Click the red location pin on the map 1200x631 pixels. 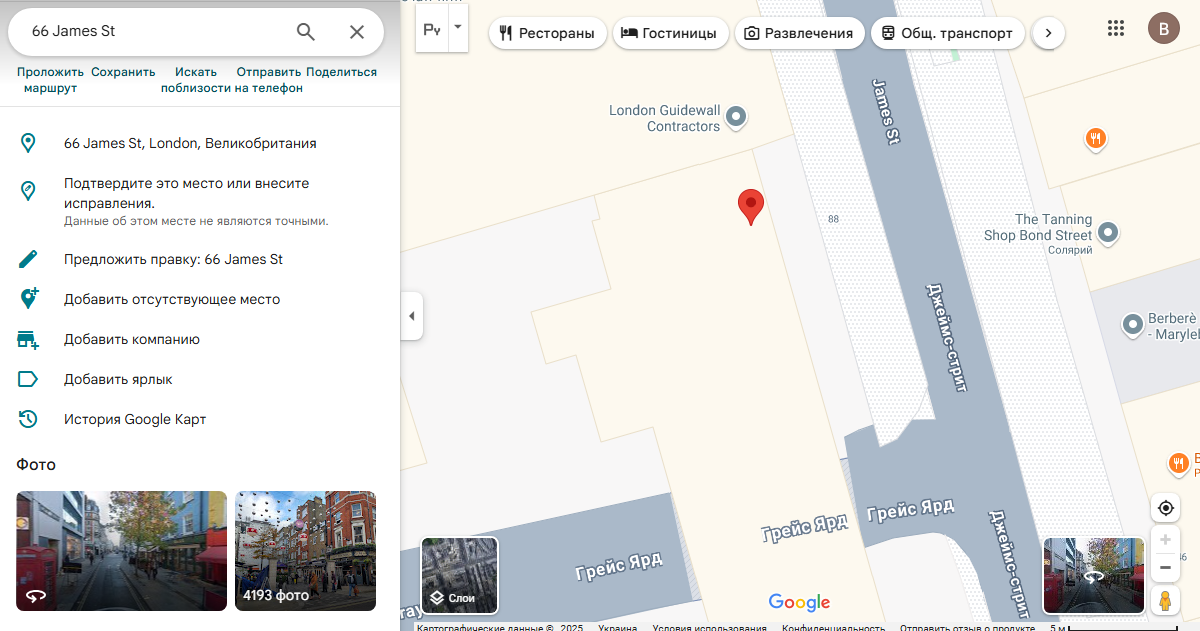[751, 206]
